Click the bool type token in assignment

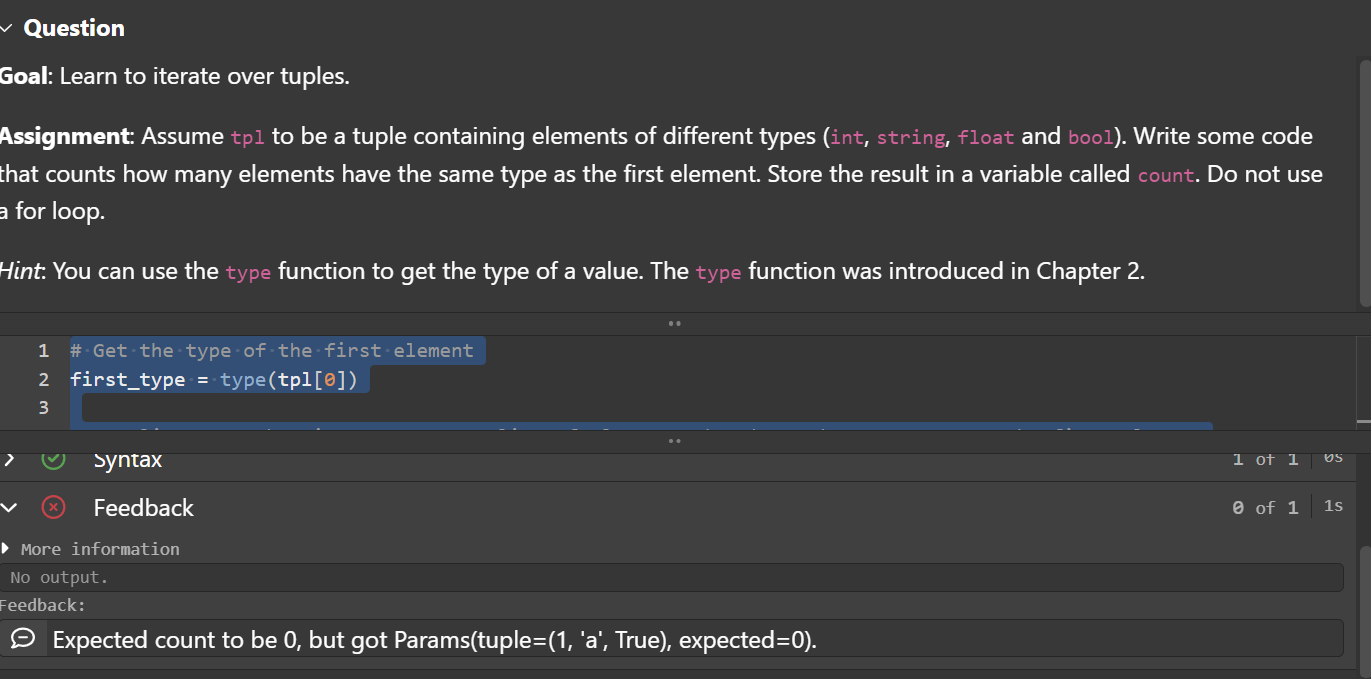pos(1089,137)
